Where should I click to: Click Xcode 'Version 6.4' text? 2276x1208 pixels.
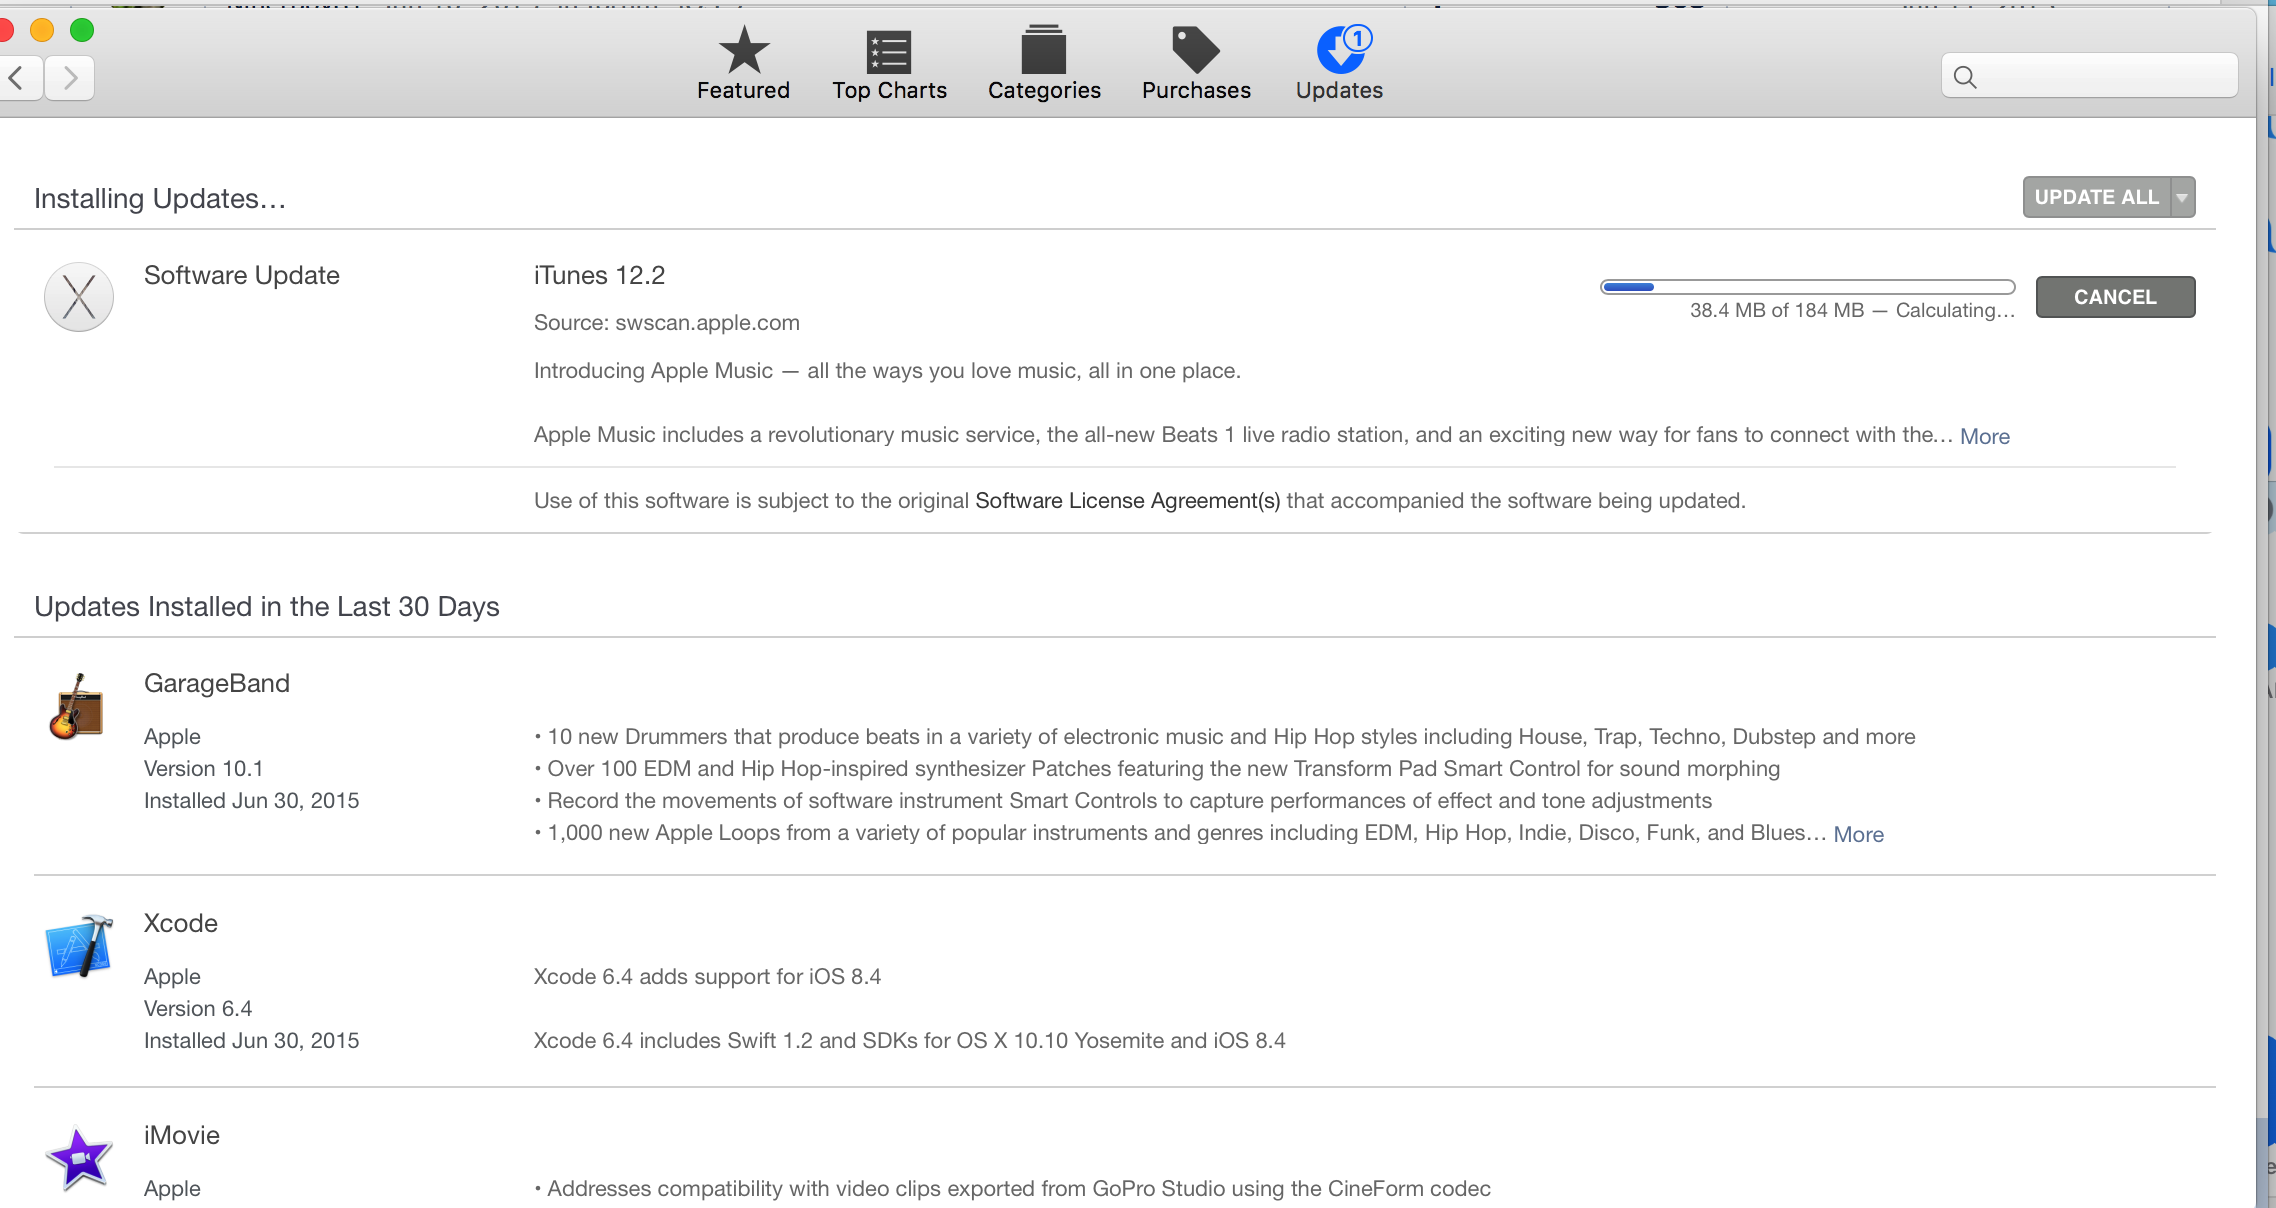[x=198, y=1008]
